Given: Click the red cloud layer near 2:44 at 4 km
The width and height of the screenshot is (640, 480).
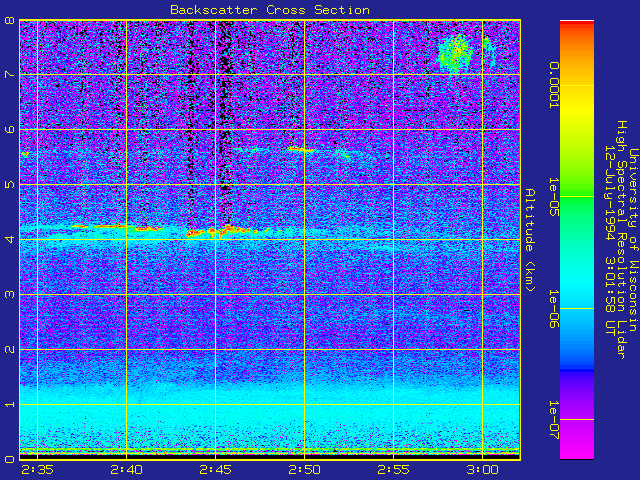Looking at the screenshot, I should [x=195, y=233].
